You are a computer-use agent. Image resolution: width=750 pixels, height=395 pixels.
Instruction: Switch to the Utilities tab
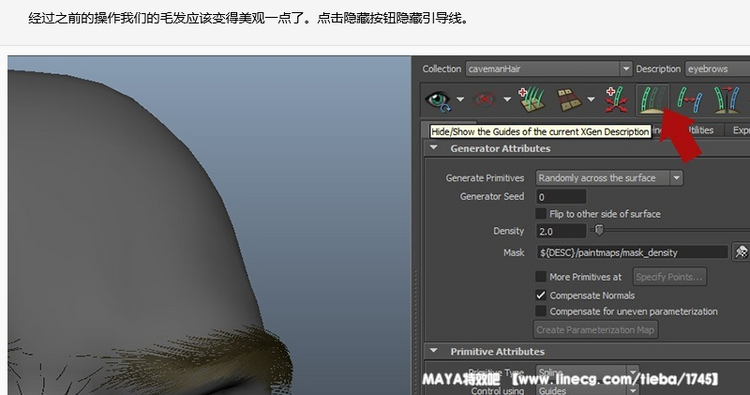pyautogui.click(x=699, y=130)
